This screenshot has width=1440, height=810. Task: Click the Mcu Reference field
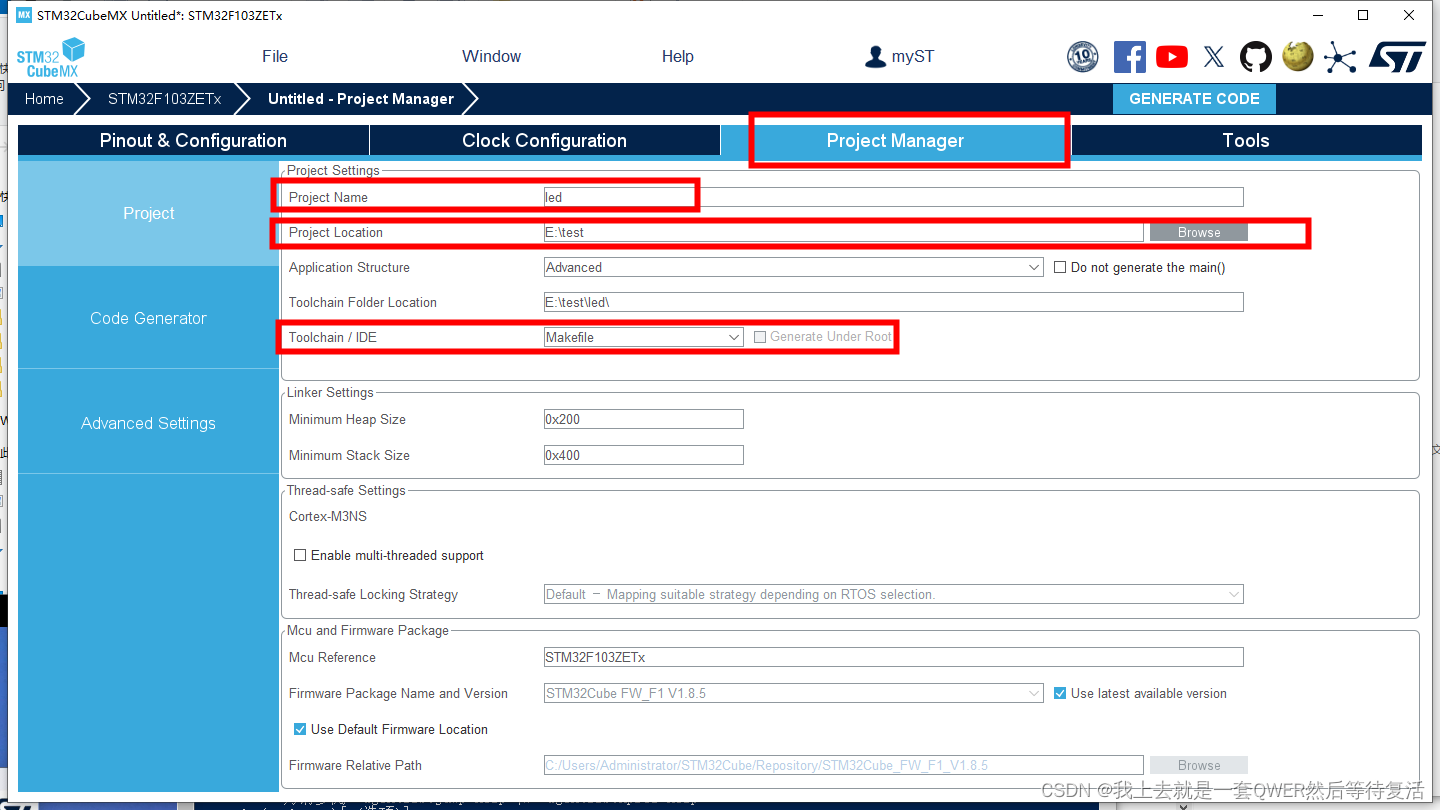point(893,657)
